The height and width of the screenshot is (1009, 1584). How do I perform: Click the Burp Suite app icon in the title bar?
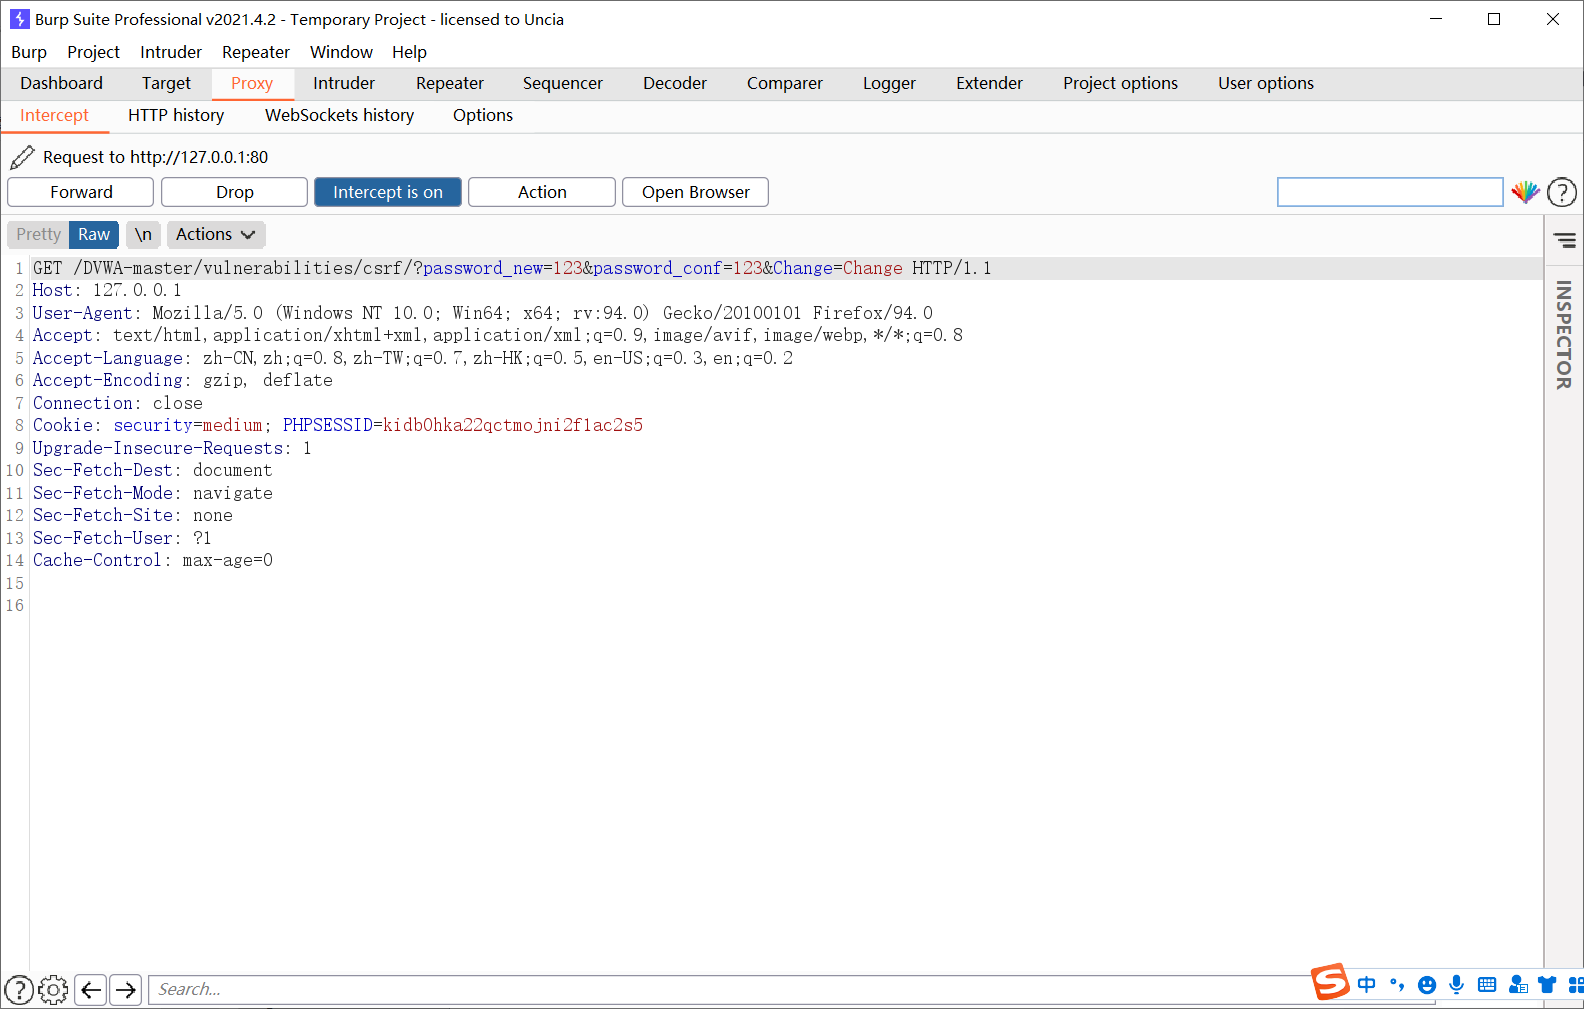point(19,19)
